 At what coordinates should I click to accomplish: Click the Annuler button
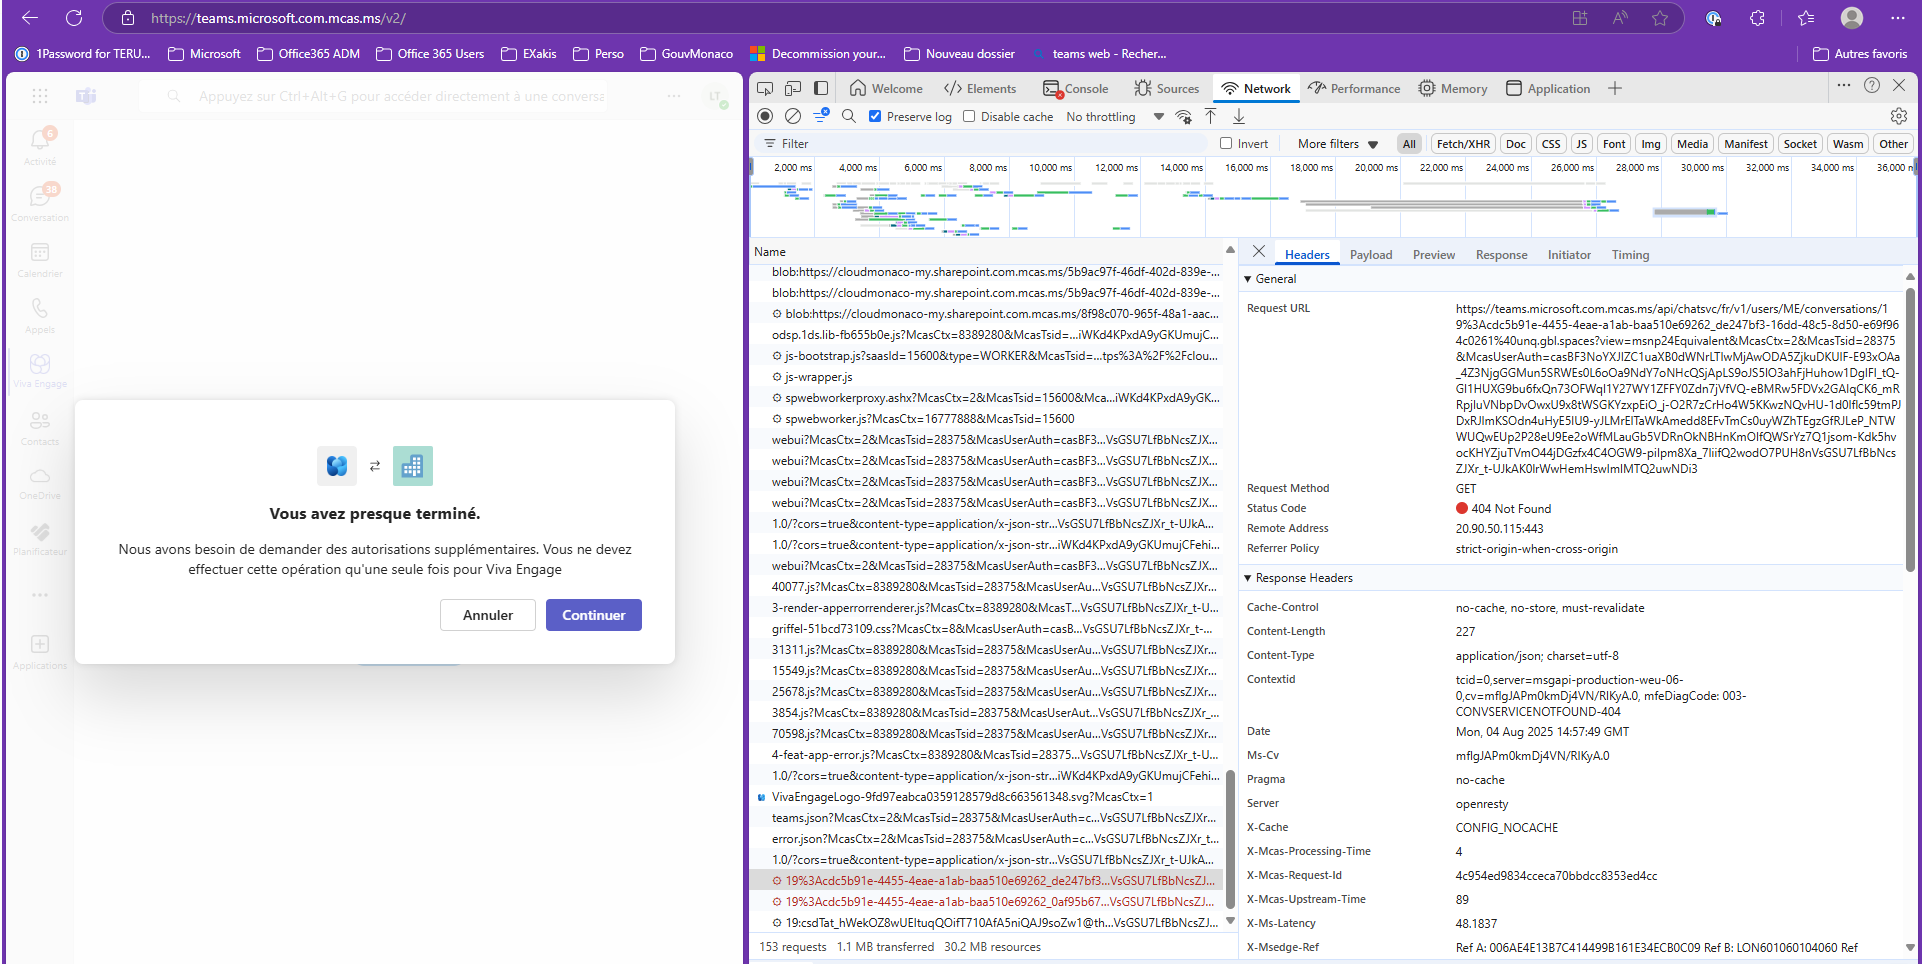pyautogui.click(x=487, y=615)
